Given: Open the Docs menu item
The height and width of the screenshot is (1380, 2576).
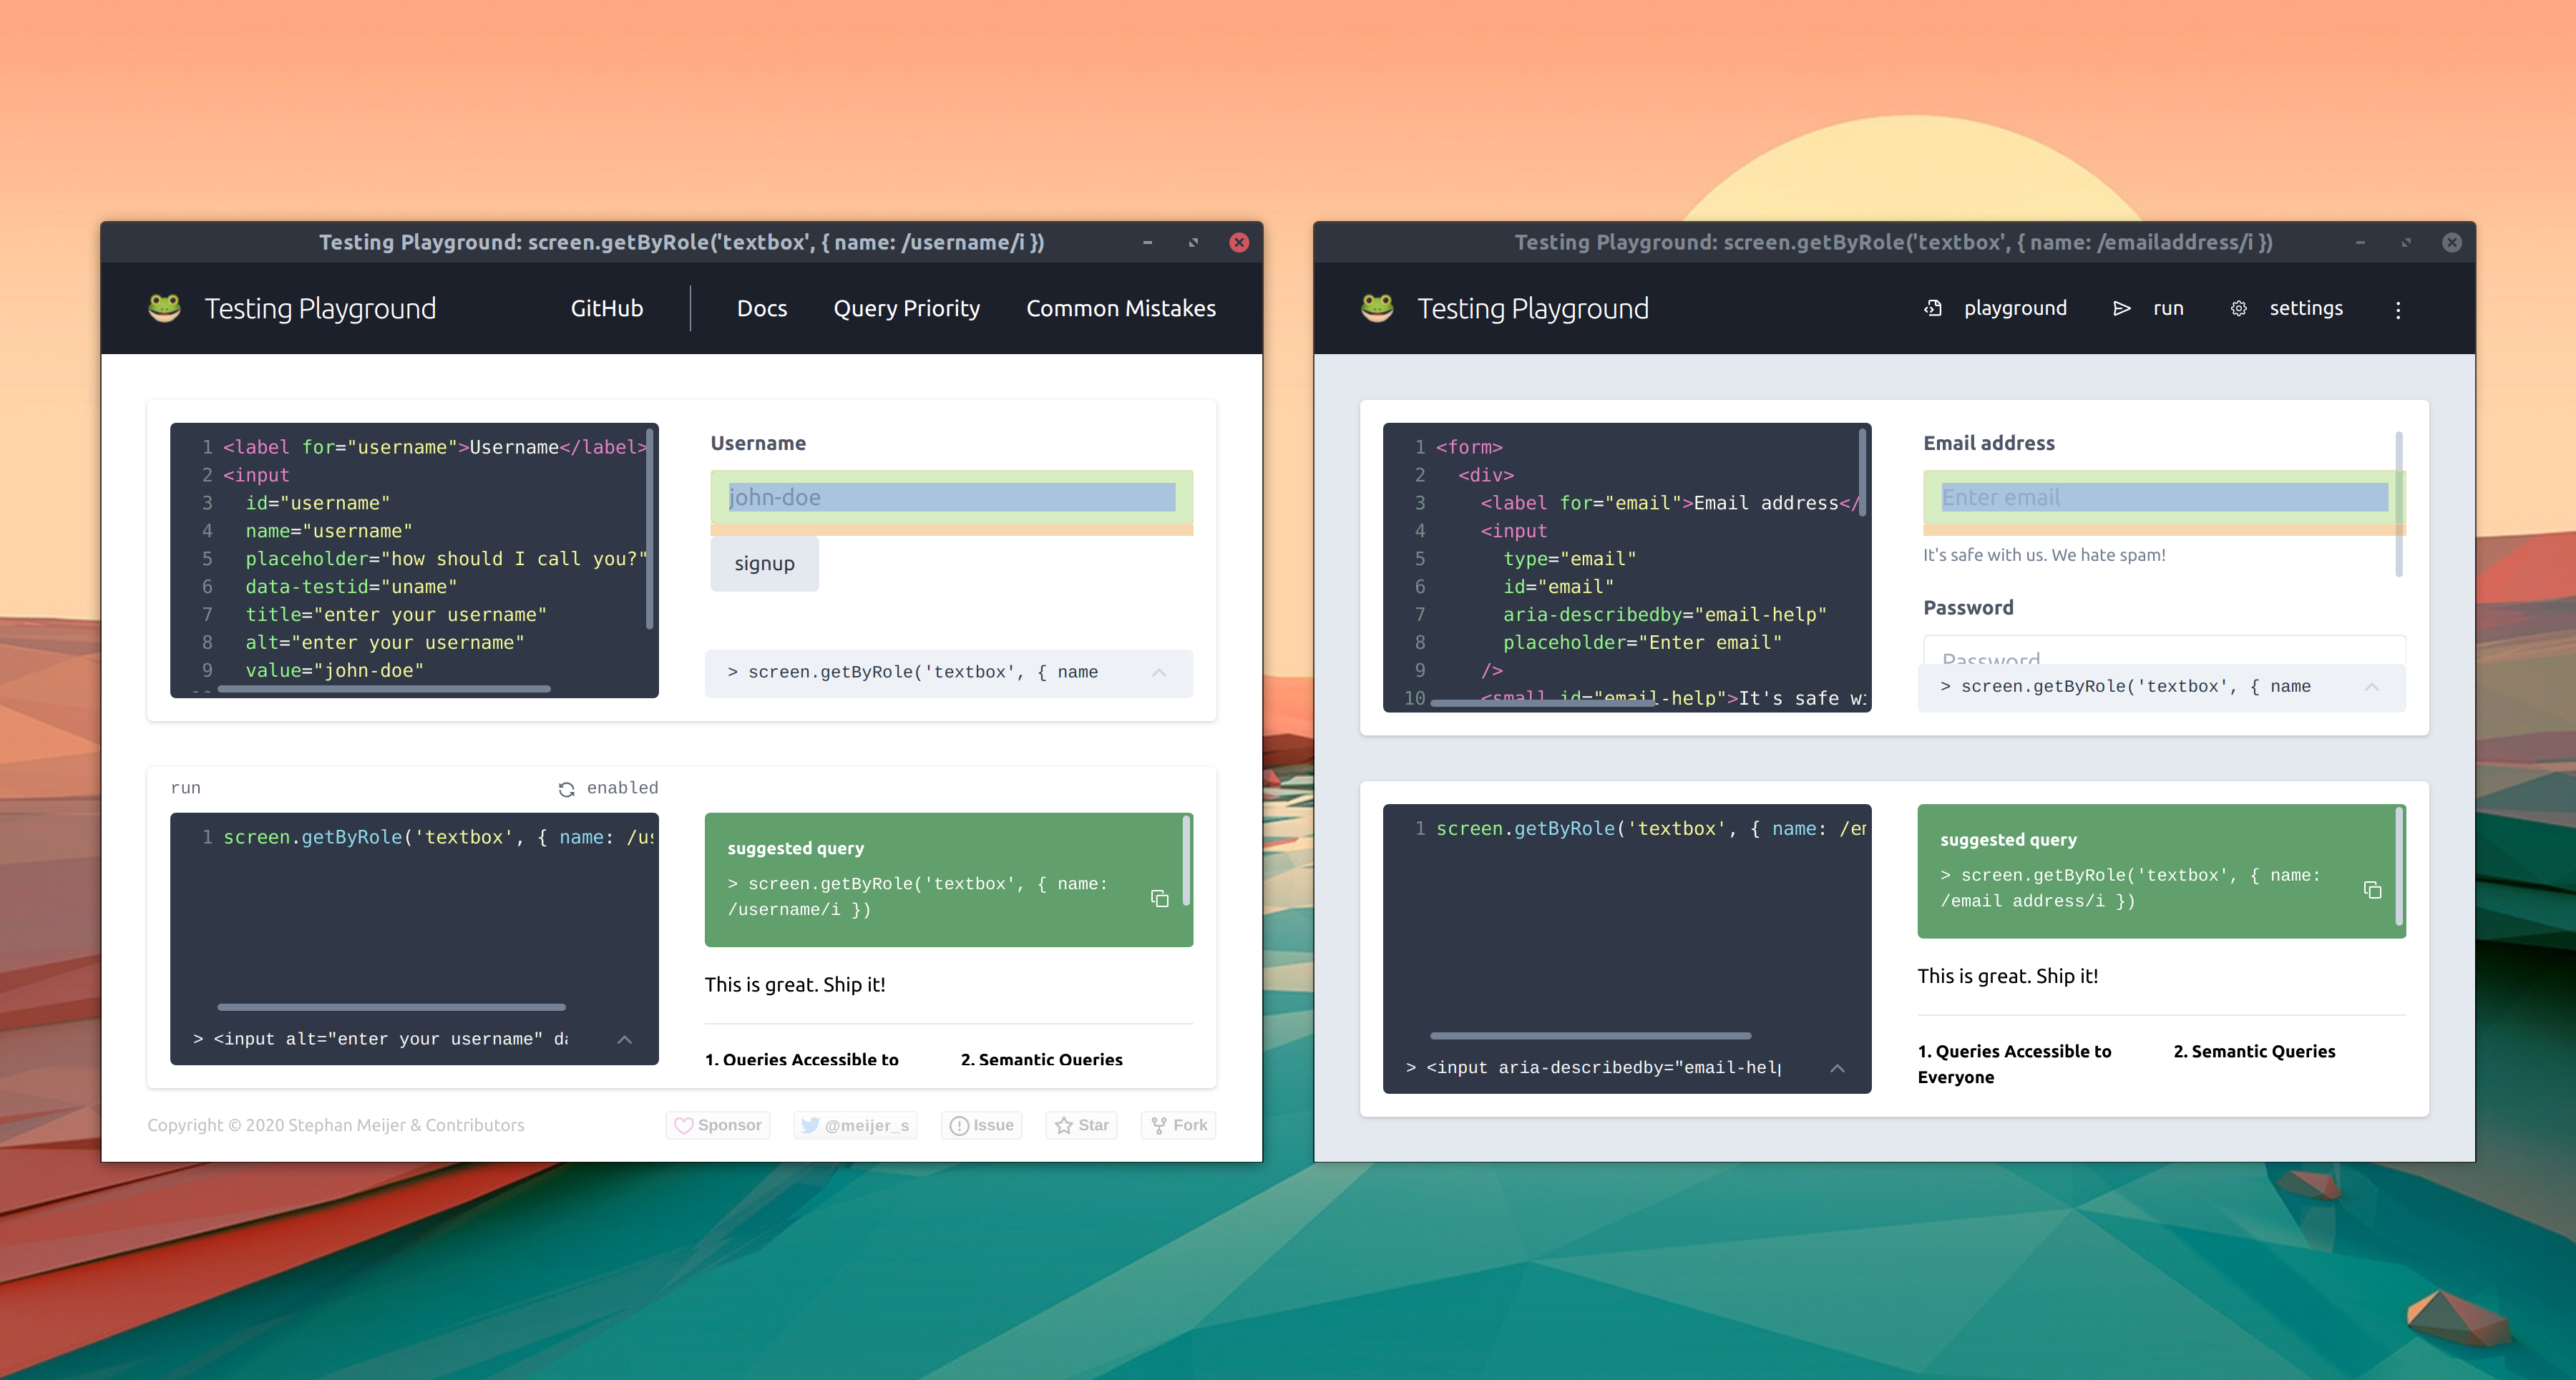Looking at the screenshot, I should (x=761, y=308).
